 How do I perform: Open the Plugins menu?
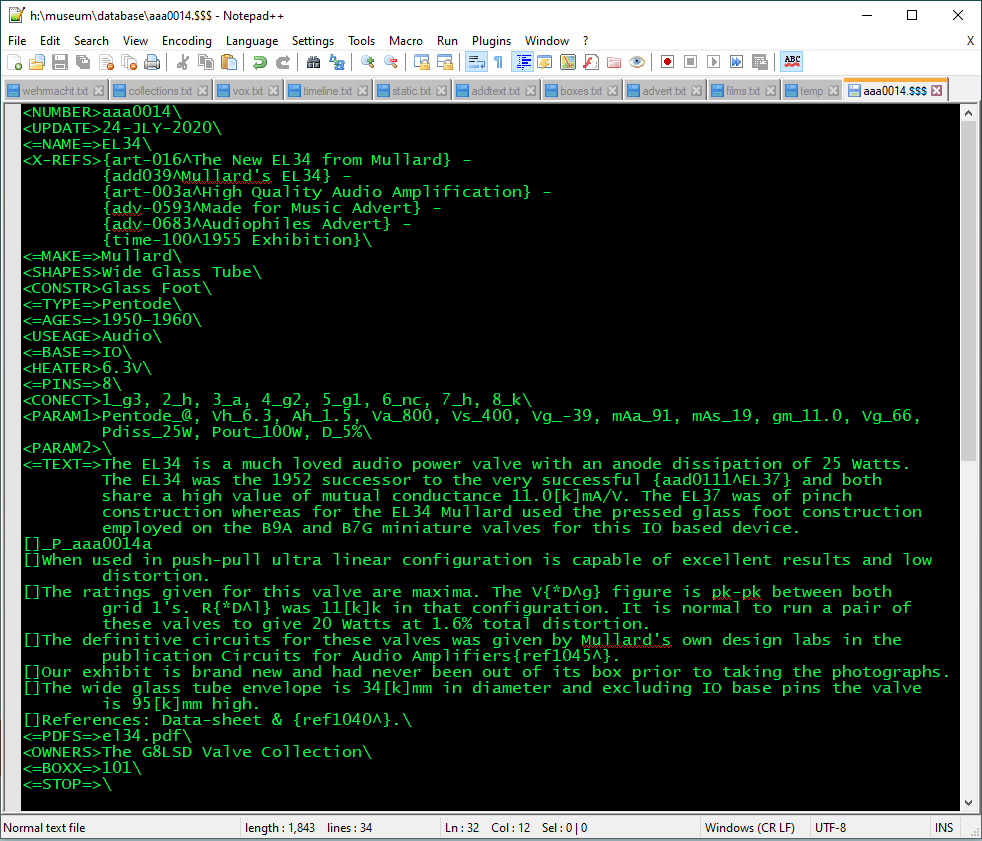pyautogui.click(x=491, y=41)
